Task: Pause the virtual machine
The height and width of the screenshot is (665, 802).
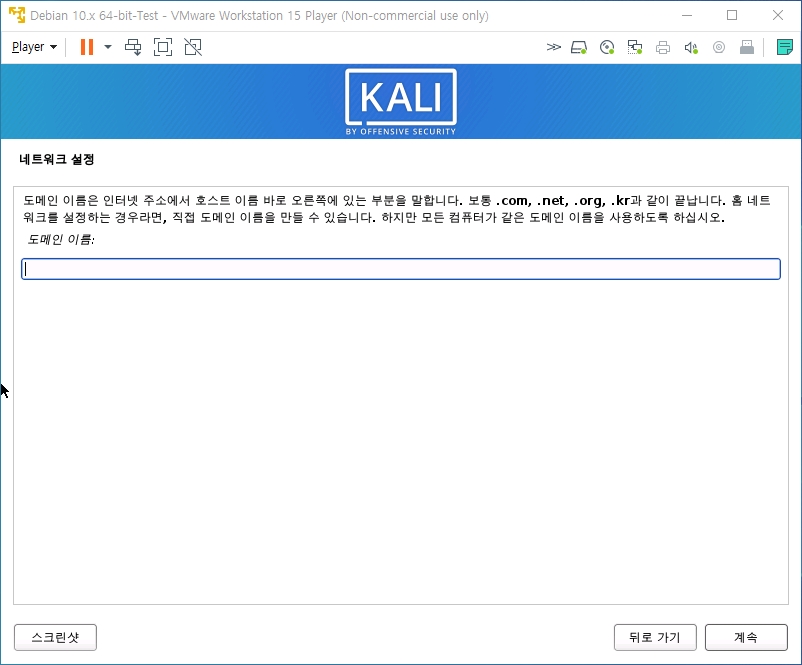Action: coord(87,47)
